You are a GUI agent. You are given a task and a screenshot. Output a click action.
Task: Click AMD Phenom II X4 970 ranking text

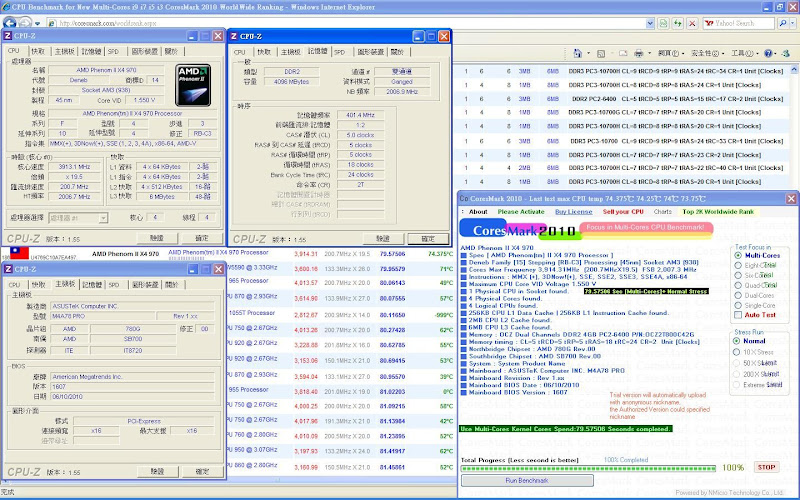tap(126, 254)
